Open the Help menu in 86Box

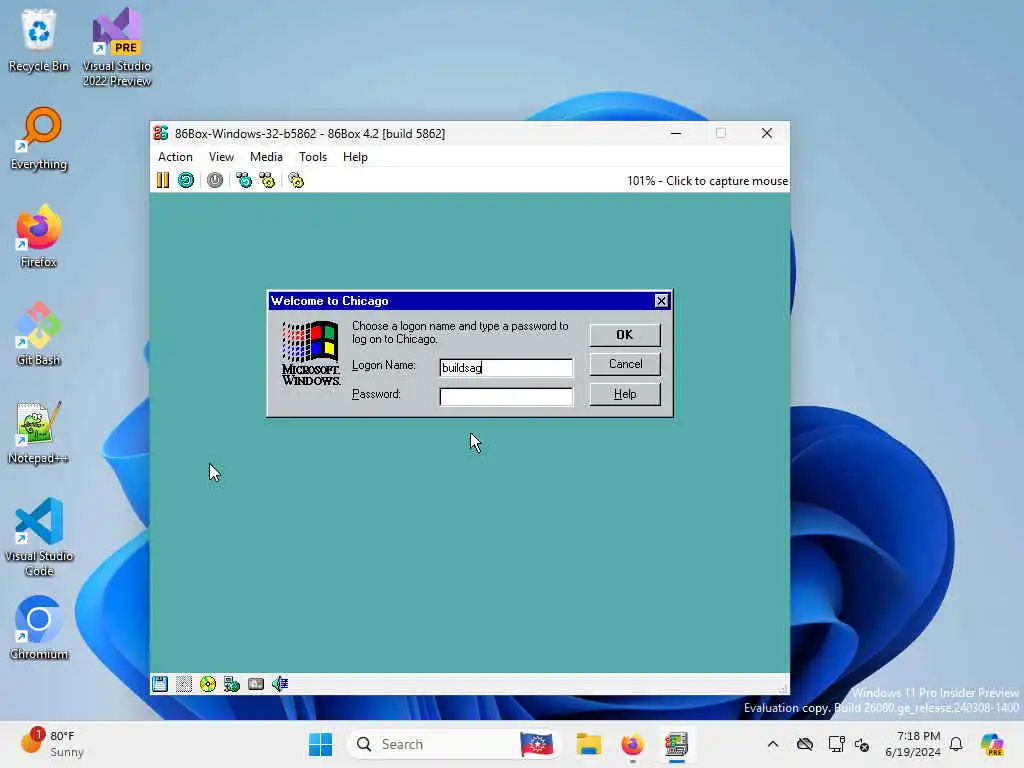[355, 157]
